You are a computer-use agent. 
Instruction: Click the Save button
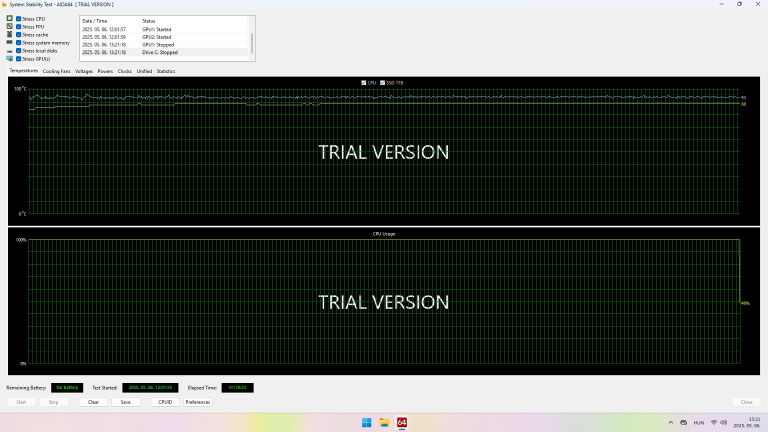click(125, 402)
